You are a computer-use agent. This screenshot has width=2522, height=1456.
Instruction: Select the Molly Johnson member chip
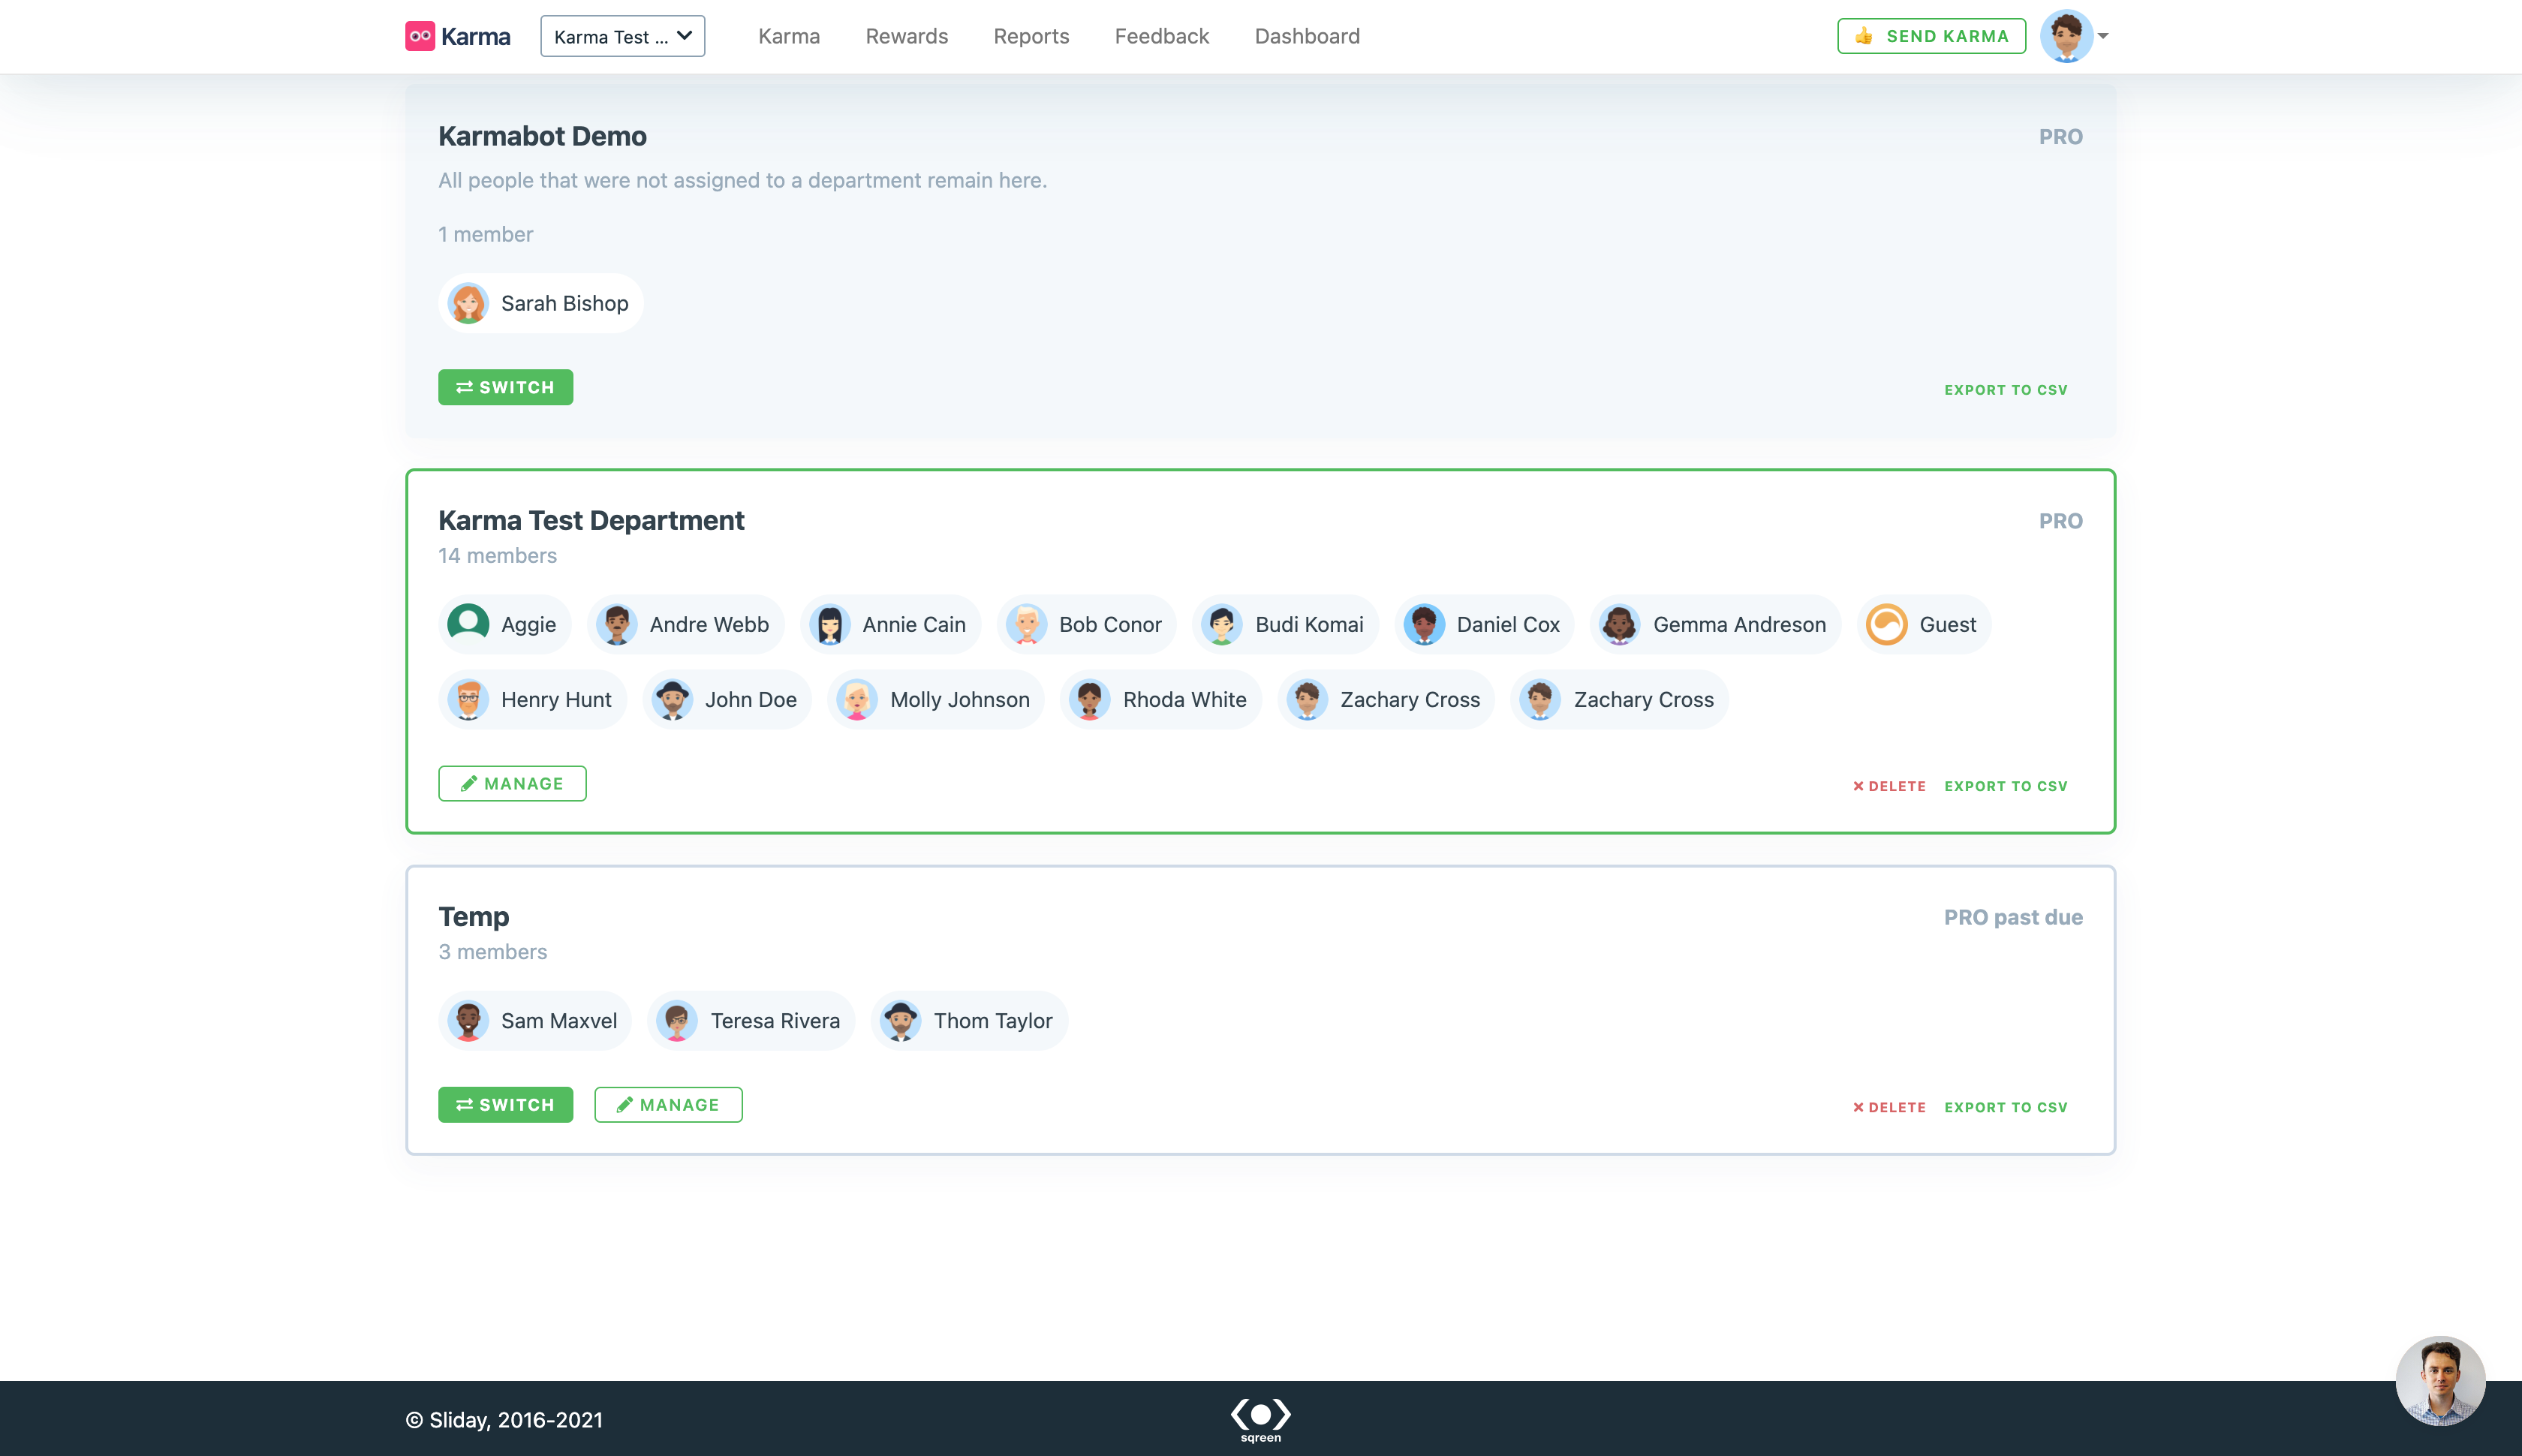[x=936, y=700]
